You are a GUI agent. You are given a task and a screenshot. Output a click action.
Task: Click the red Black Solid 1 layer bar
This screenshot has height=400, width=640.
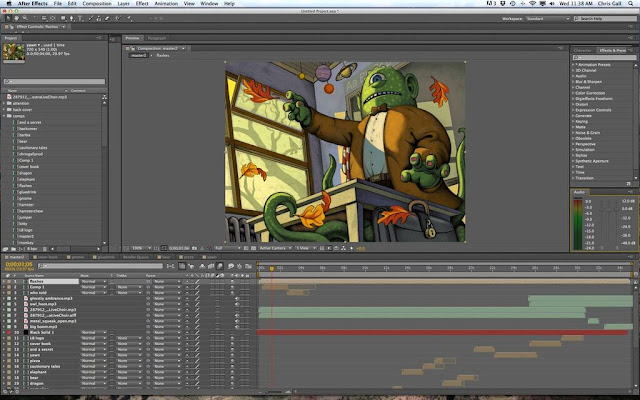[442, 333]
